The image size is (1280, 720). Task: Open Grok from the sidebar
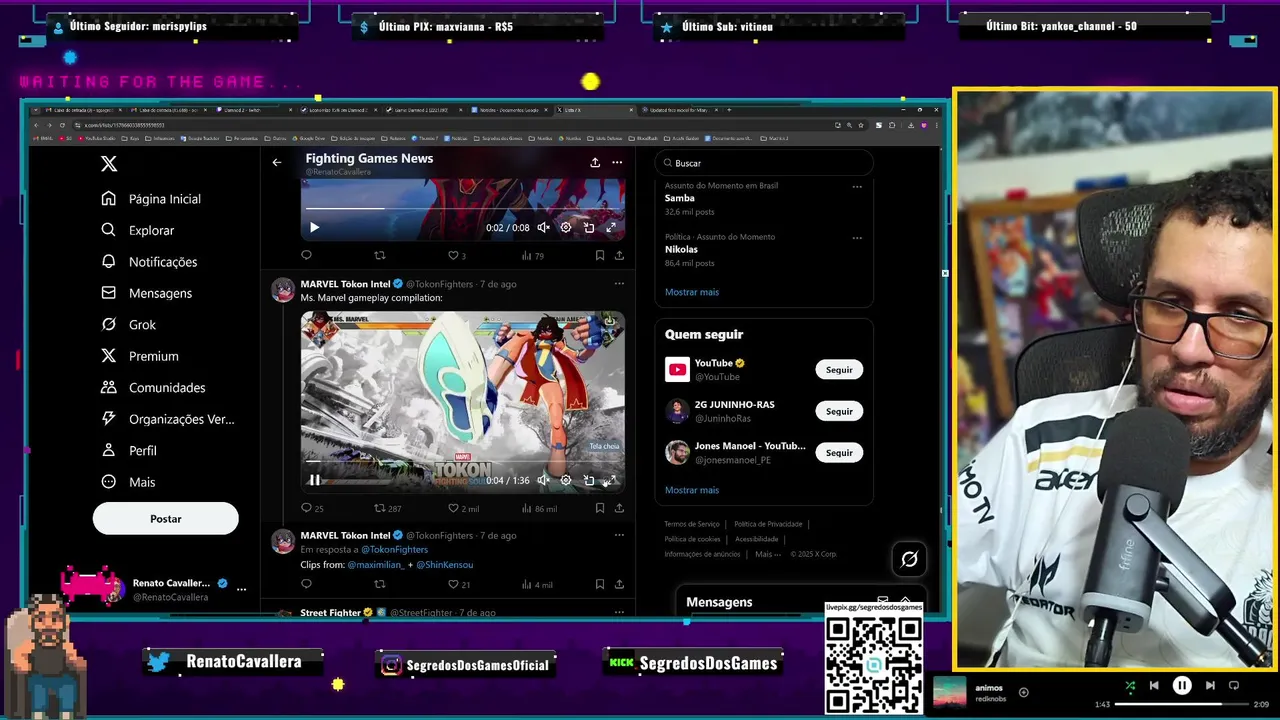pyautogui.click(x=128, y=325)
